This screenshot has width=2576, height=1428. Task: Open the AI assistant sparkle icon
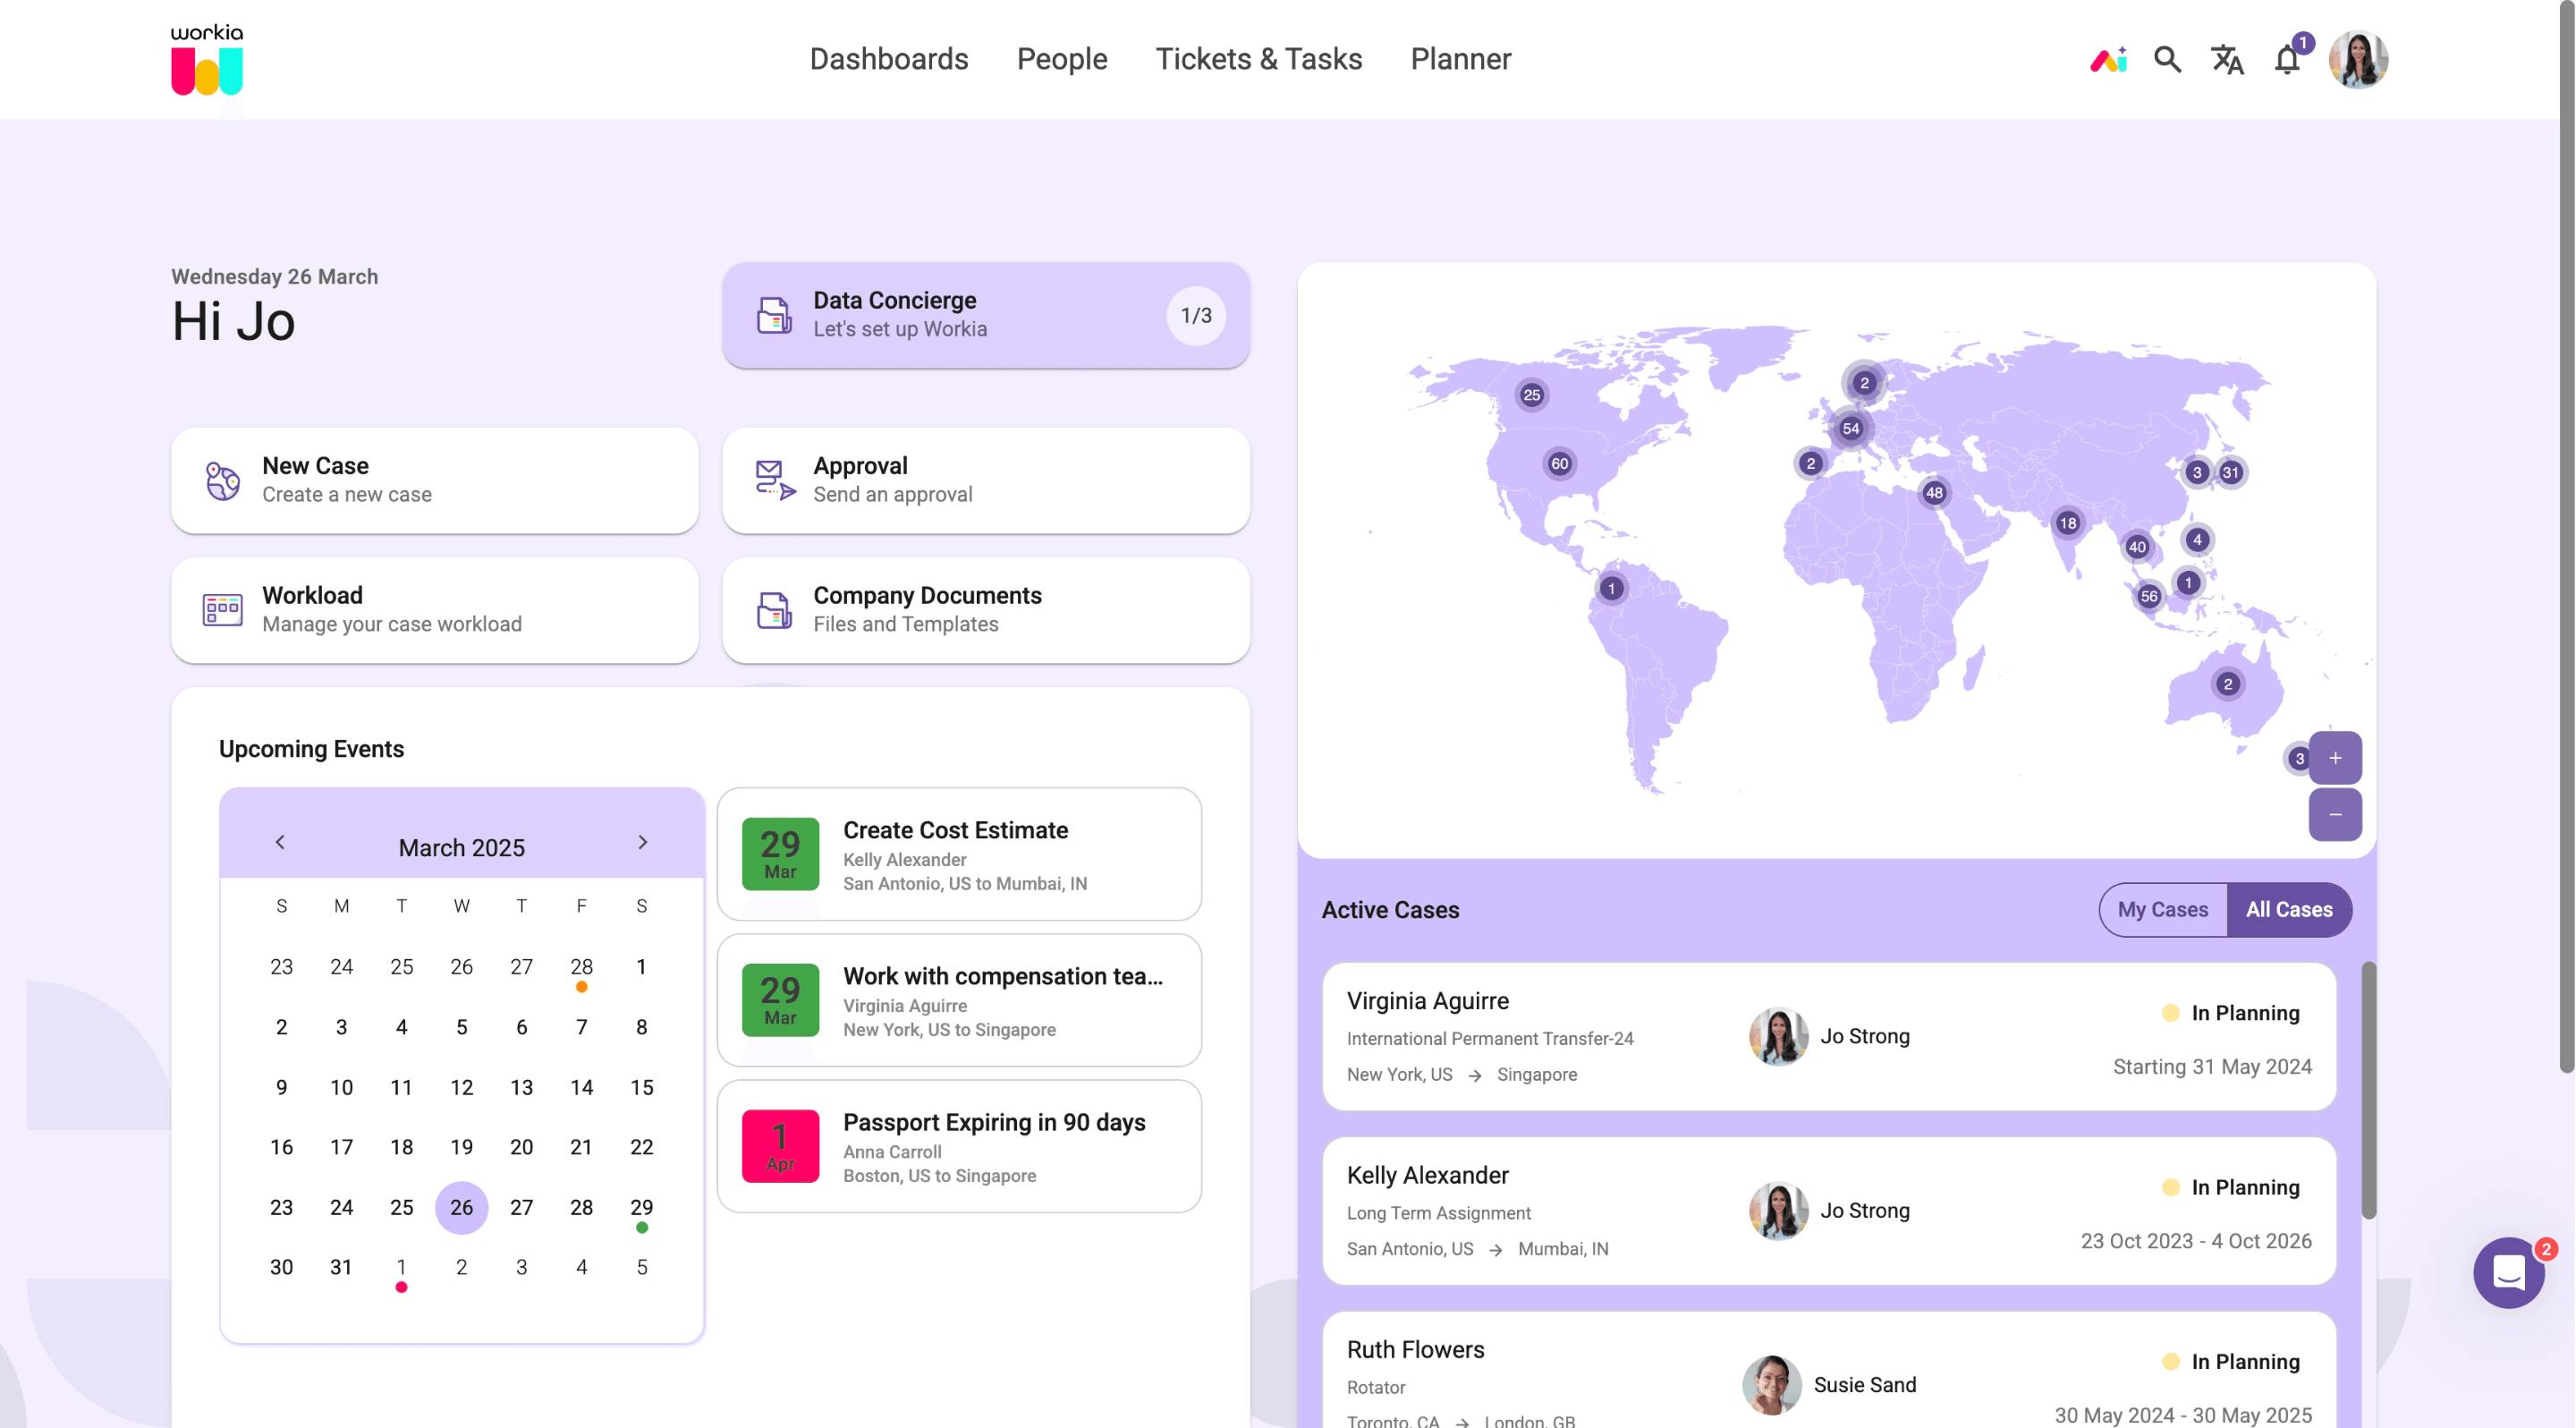2108,60
